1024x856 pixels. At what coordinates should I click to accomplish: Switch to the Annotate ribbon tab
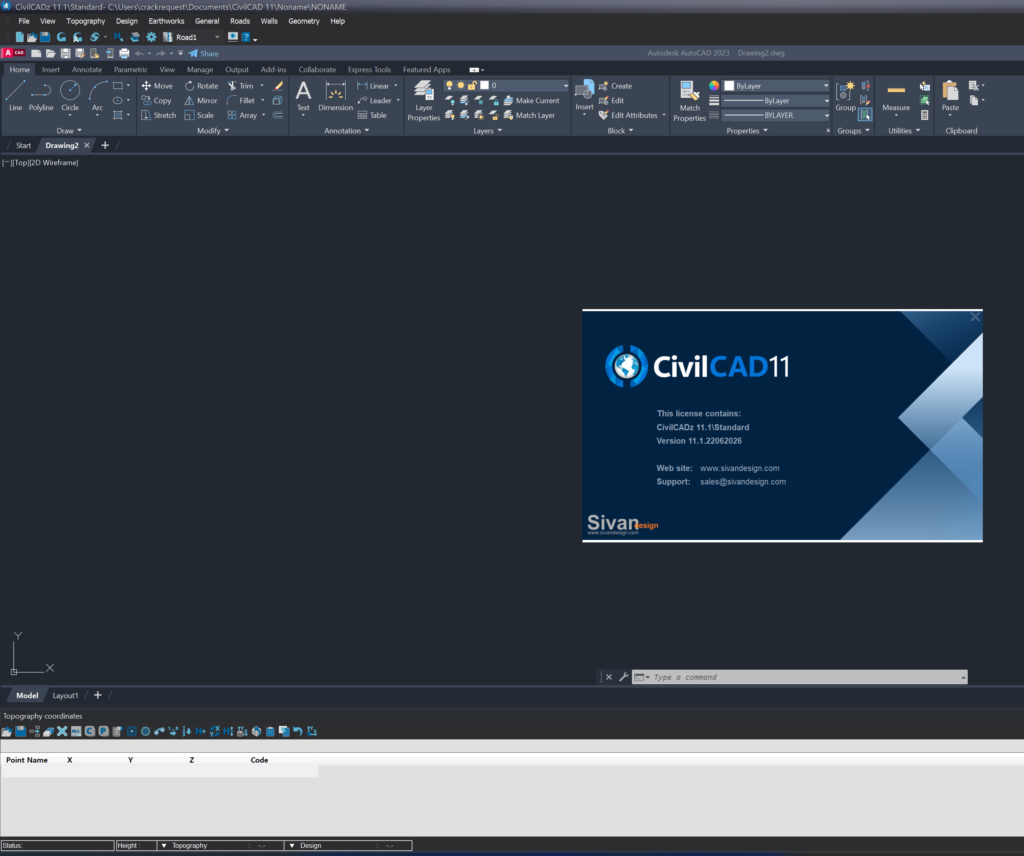pyautogui.click(x=87, y=69)
